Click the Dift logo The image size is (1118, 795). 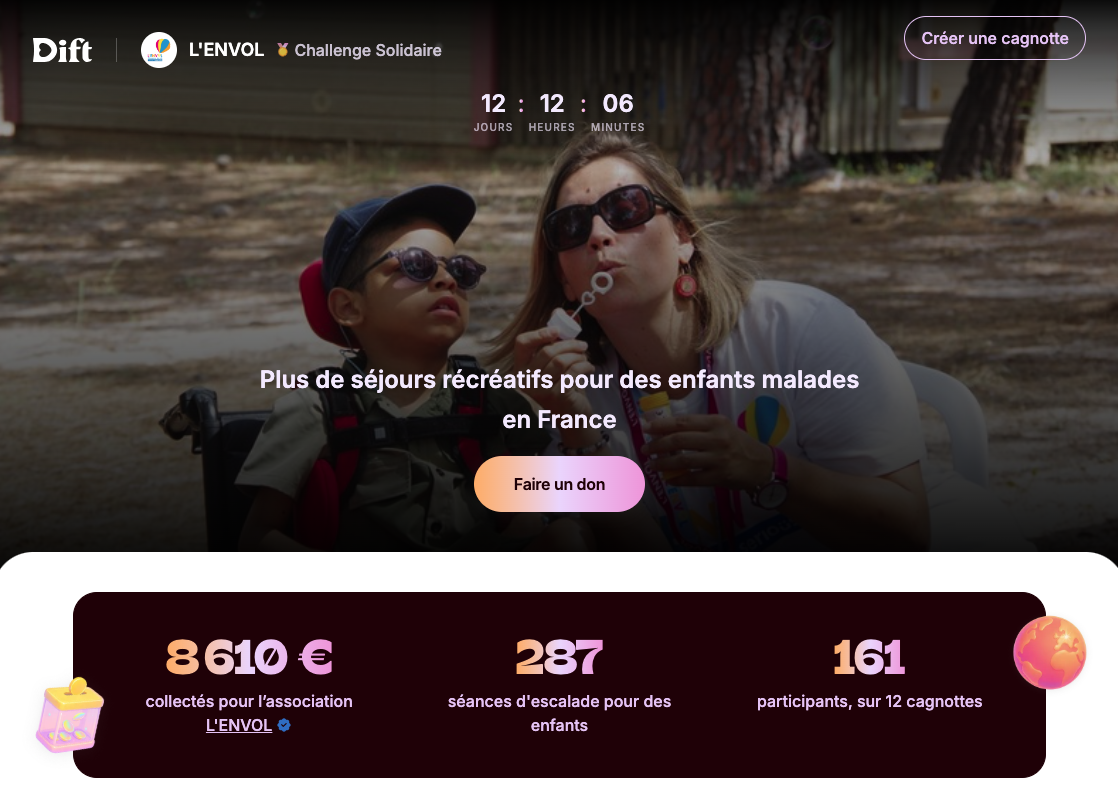tap(62, 50)
